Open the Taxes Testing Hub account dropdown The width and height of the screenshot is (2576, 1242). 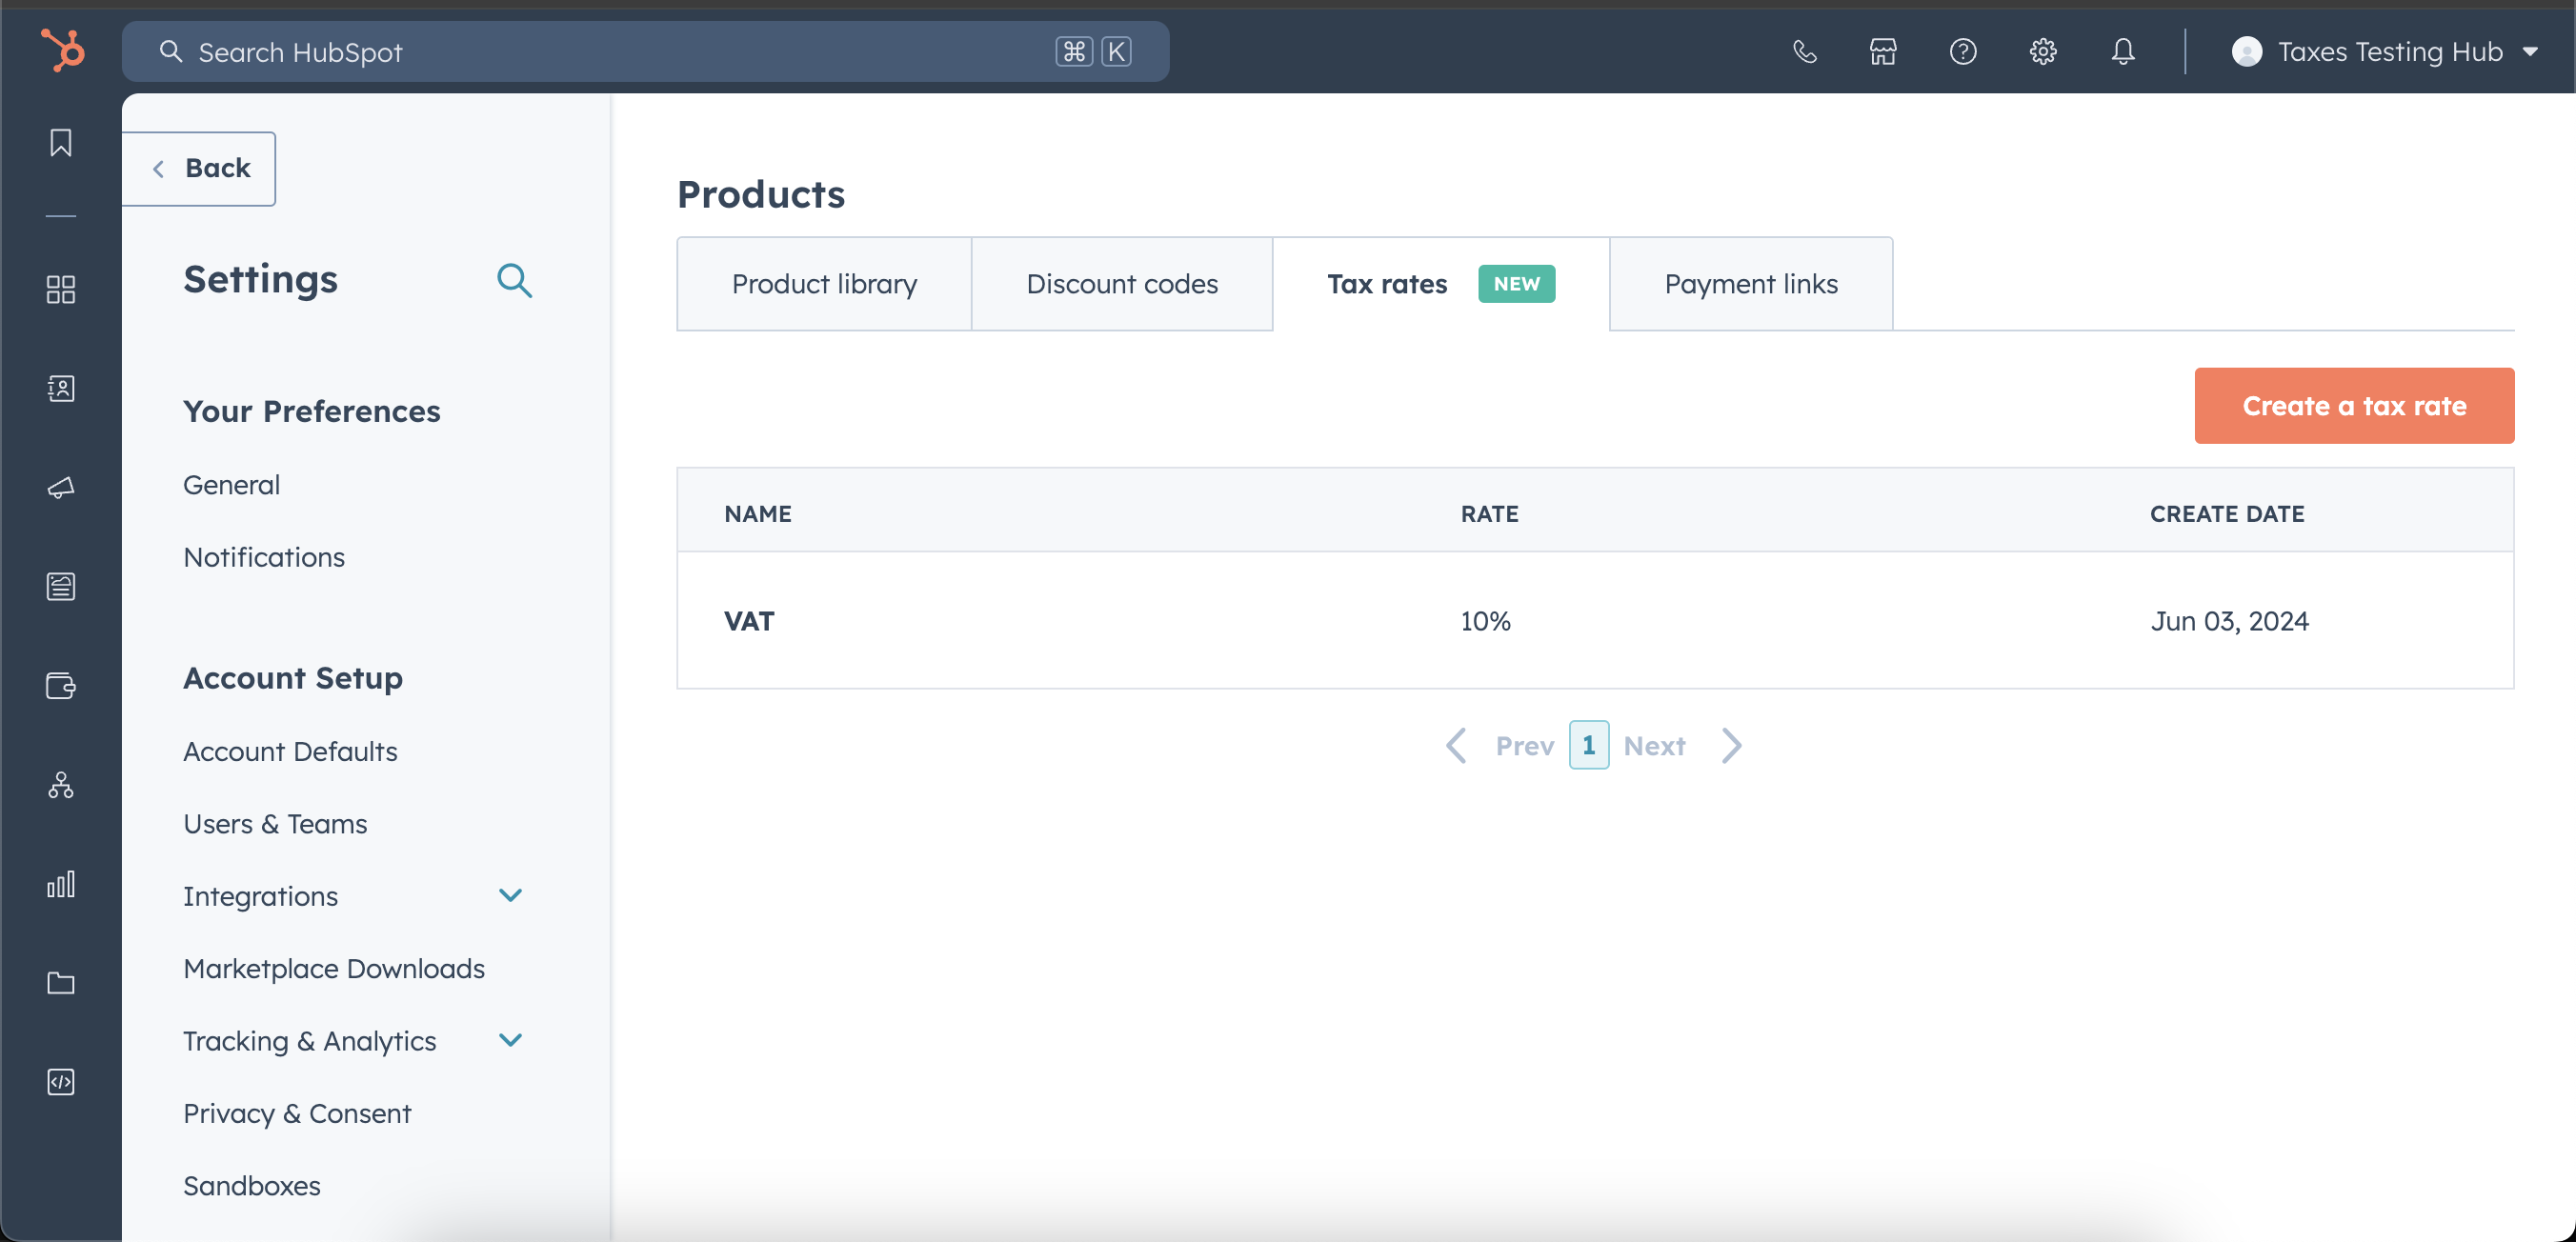2385,51
